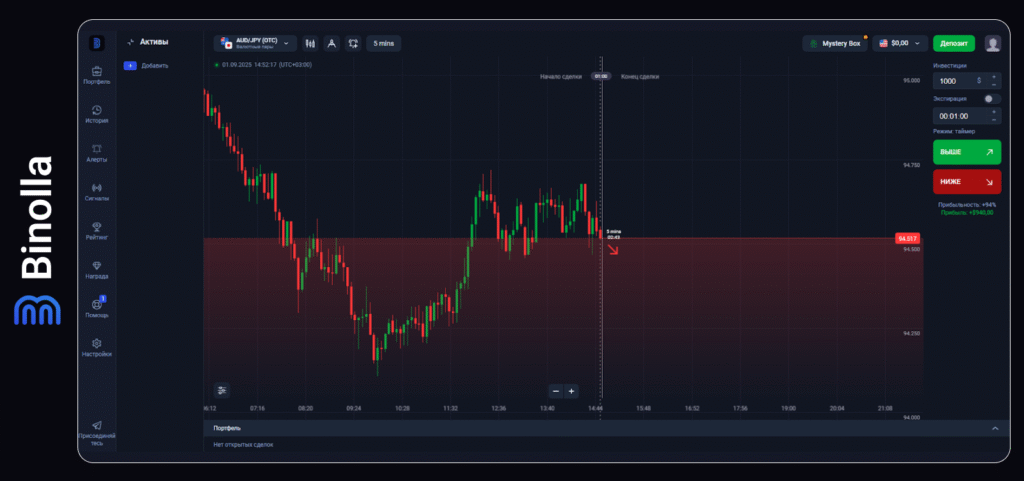Screen dimensions: 1024x481
Task: Click the user profile avatar
Action: point(993,43)
